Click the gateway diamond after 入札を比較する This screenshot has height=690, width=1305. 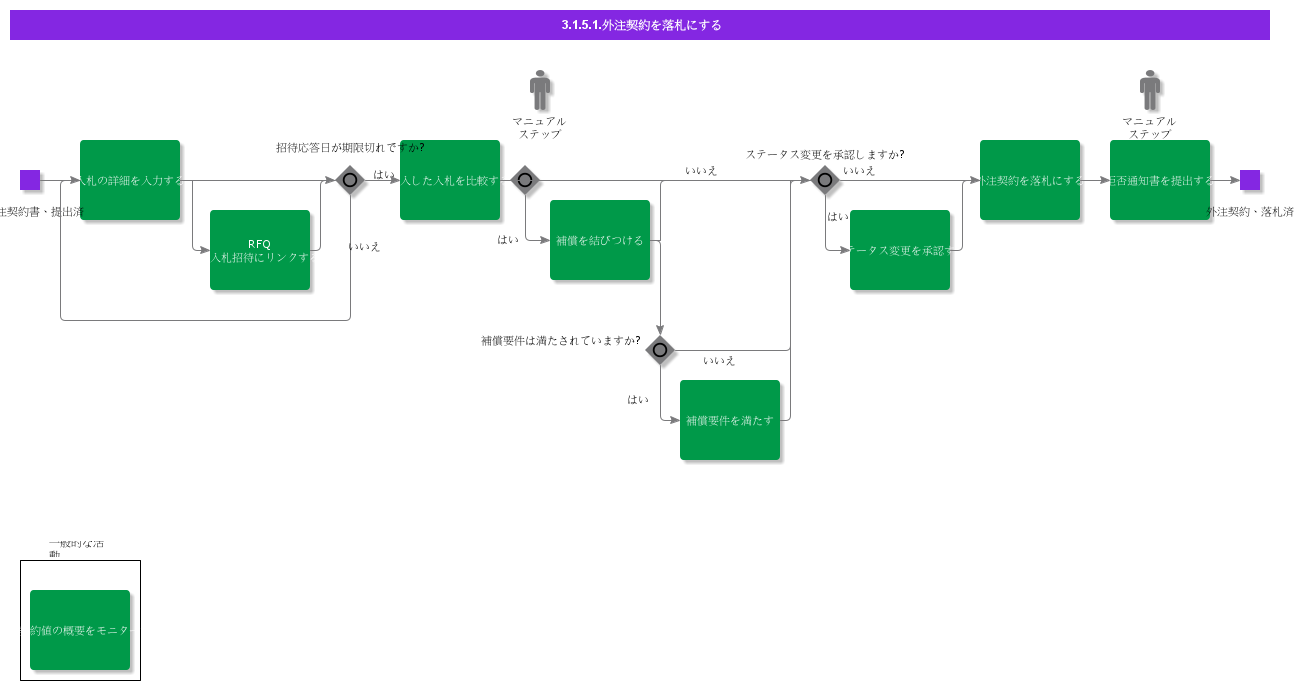tap(525, 180)
